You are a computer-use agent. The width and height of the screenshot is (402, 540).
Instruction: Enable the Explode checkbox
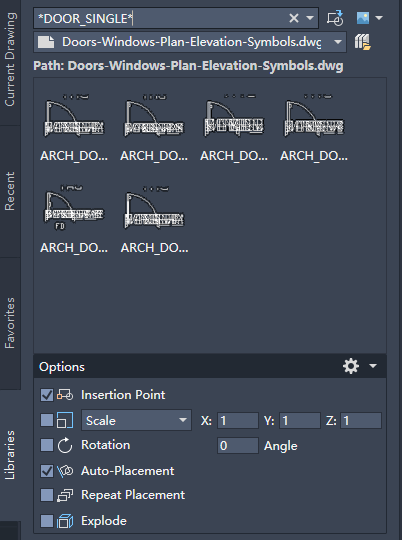[x=47, y=521]
